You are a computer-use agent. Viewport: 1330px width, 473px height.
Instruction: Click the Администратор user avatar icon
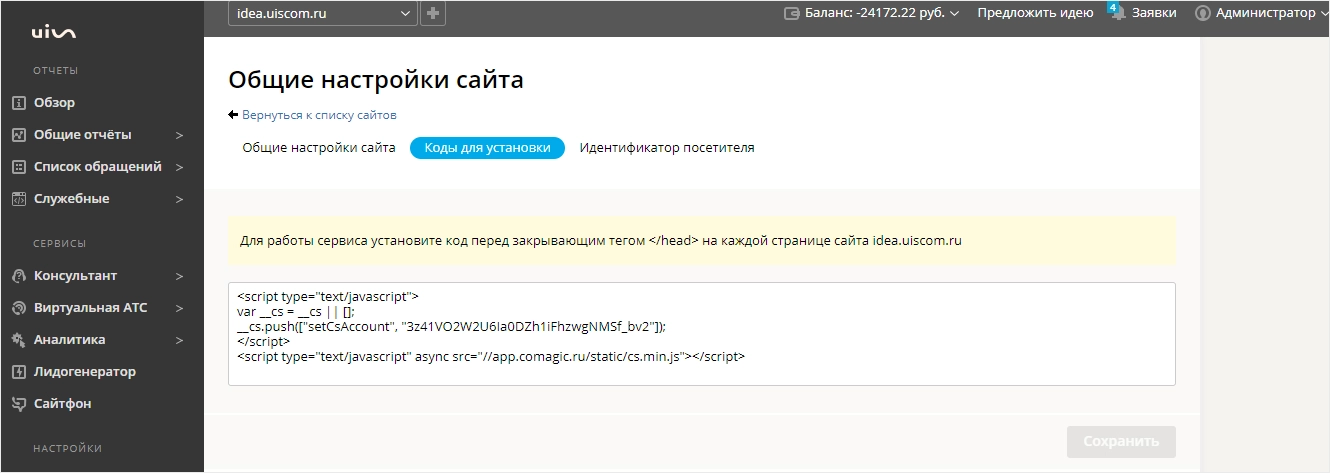coord(1202,14)
